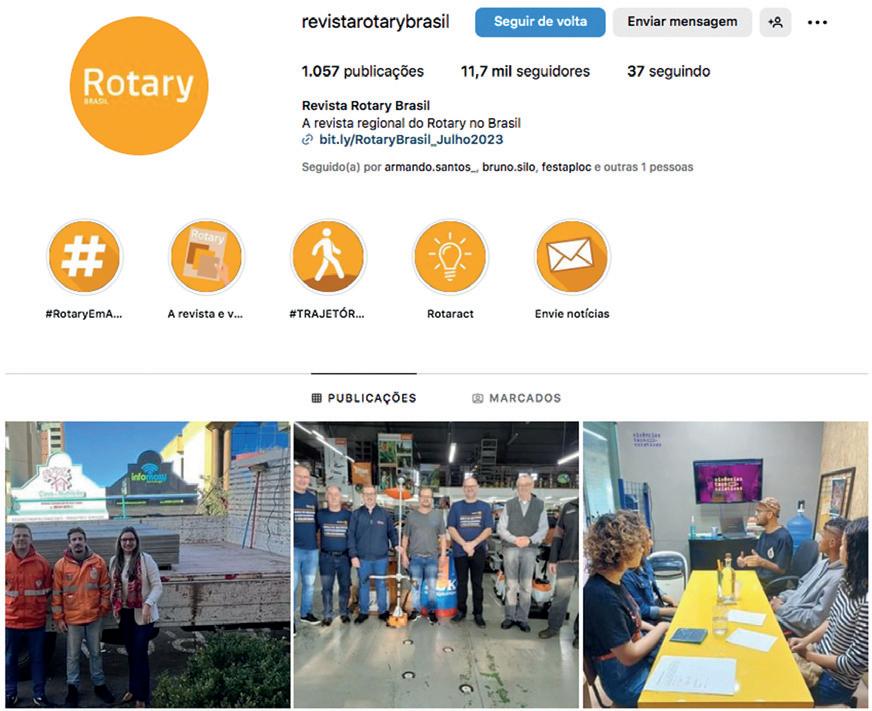Image resolution: width=872 pixels, height=711 pixels.
Task: Open the #RotaryEmA... hashtag highlight
Action: tap(84, 256)
